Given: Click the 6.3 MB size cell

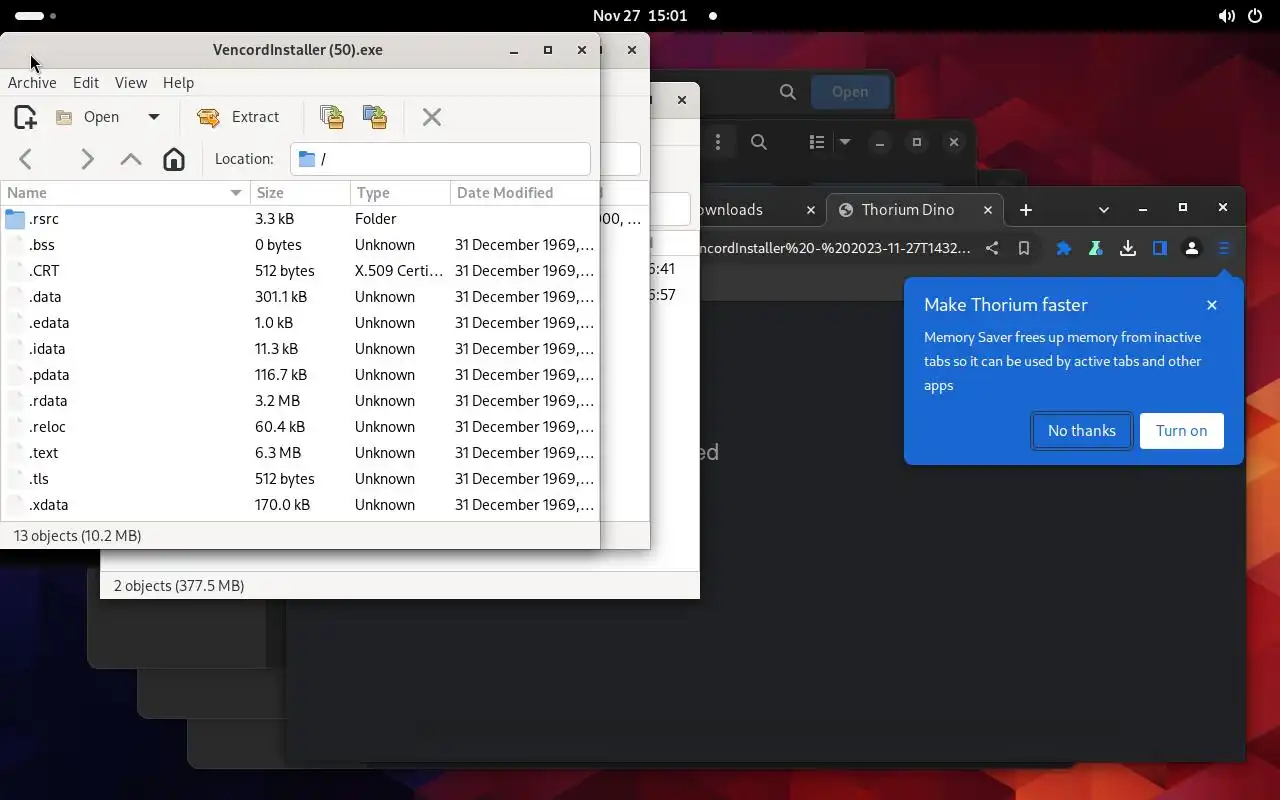Looking at the screenshot, I should [278, 453].
